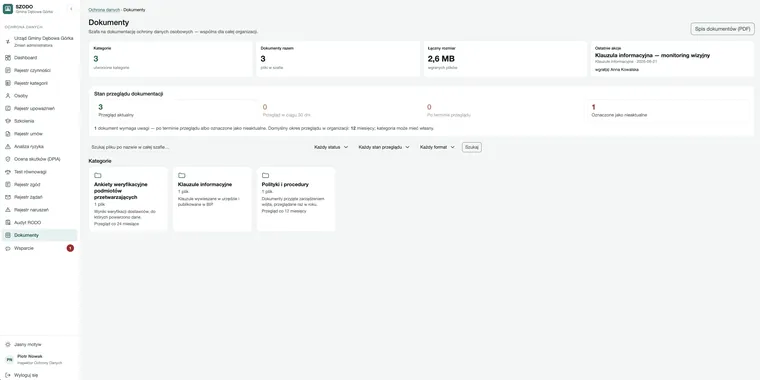Click the Rejestr żądań envelope icon

click(8, 197)
